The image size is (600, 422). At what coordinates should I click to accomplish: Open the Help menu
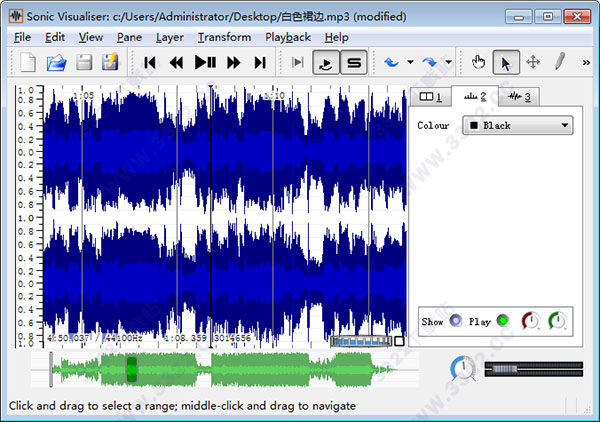pos(336,37)
